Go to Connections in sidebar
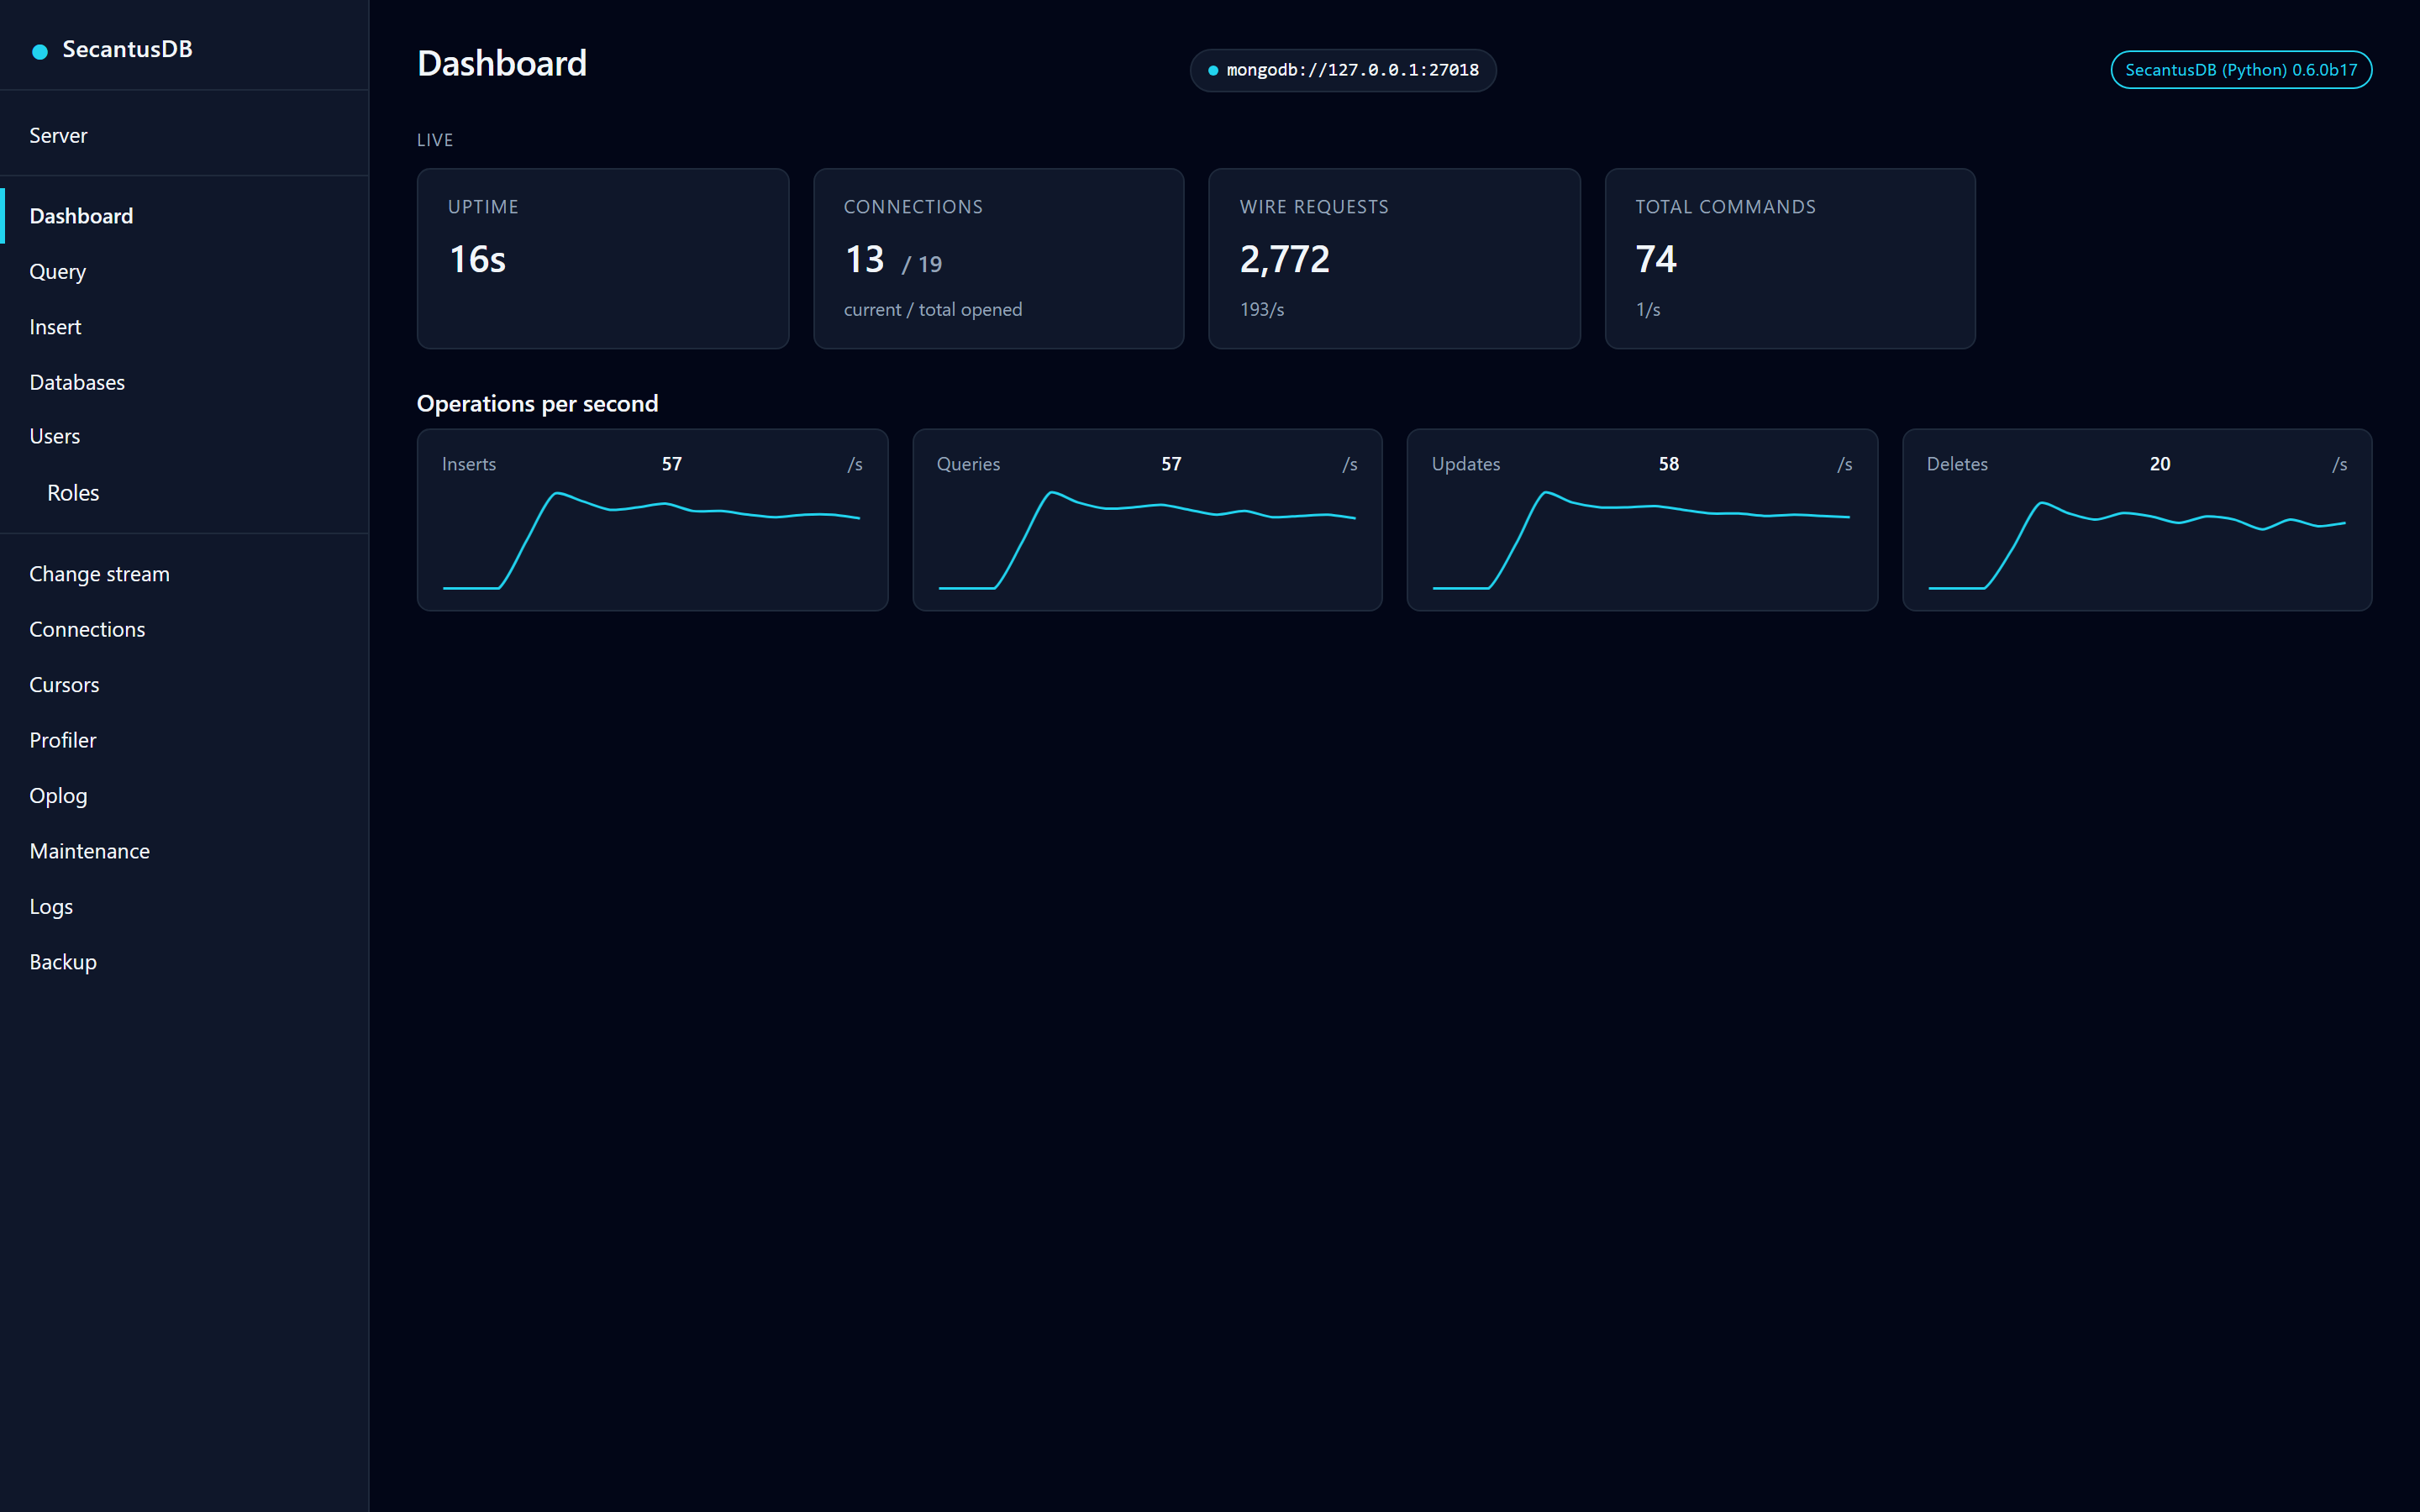The image size is (2420, 1512). tap(184, 629)
